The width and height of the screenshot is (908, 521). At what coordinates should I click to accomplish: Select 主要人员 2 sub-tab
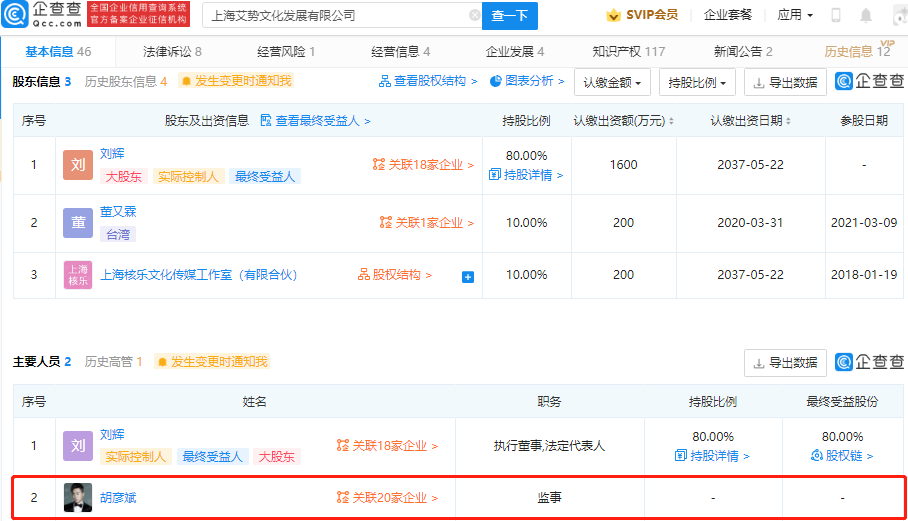pyautogui.click(x=42, y=362)
